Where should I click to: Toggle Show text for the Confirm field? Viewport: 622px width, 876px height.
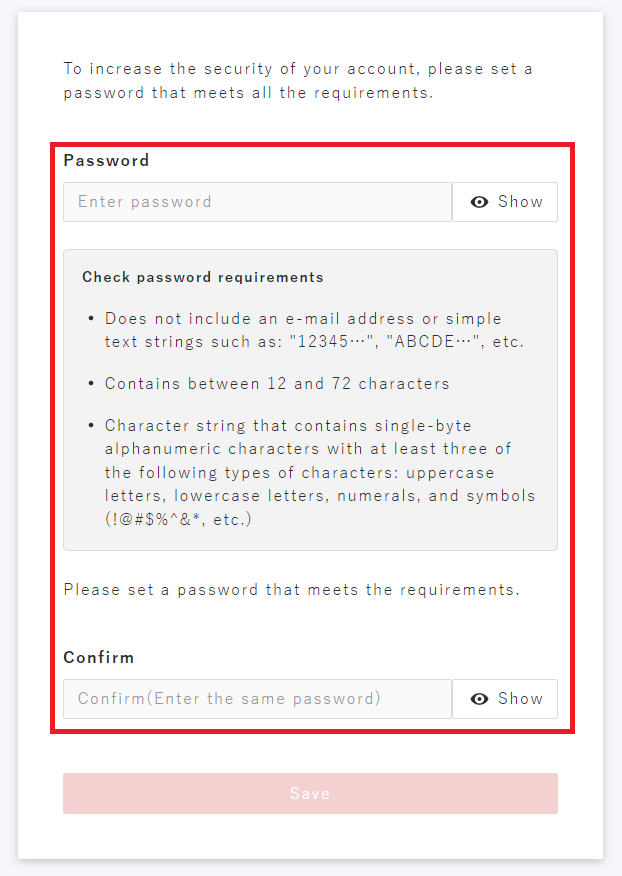pos(520,699)
